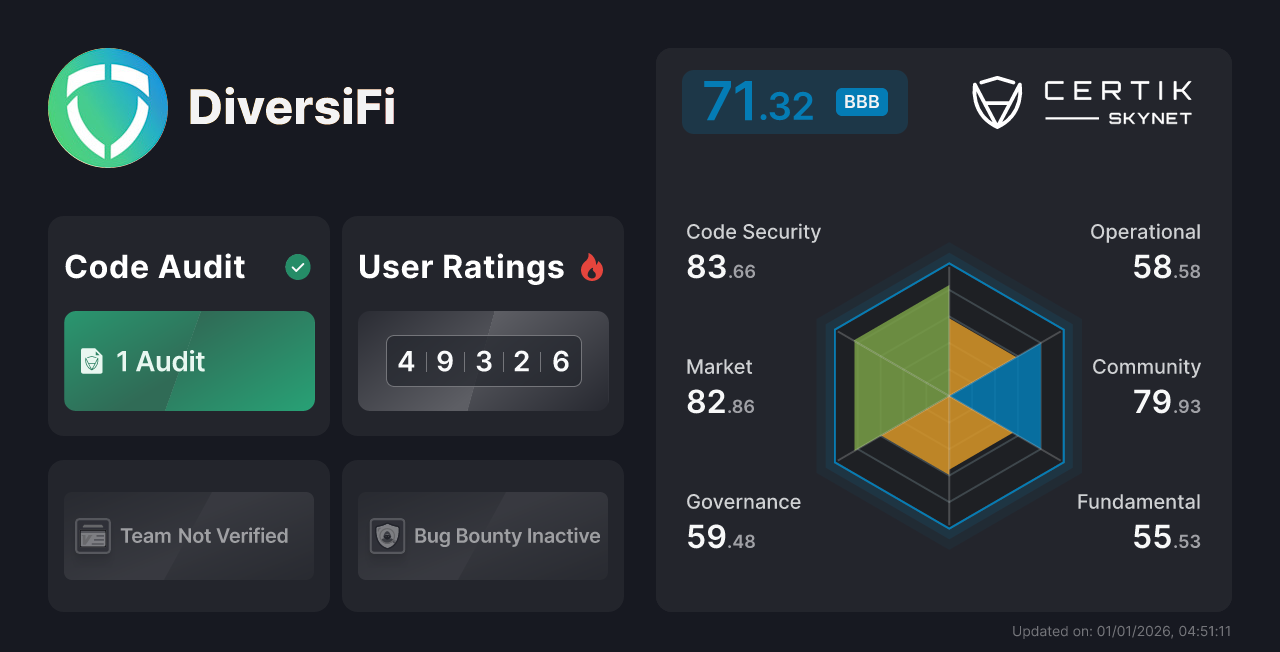Select the Team Not Verified badge icon
This screenshot has height=652, width=1280.
[x=94, y=536]
